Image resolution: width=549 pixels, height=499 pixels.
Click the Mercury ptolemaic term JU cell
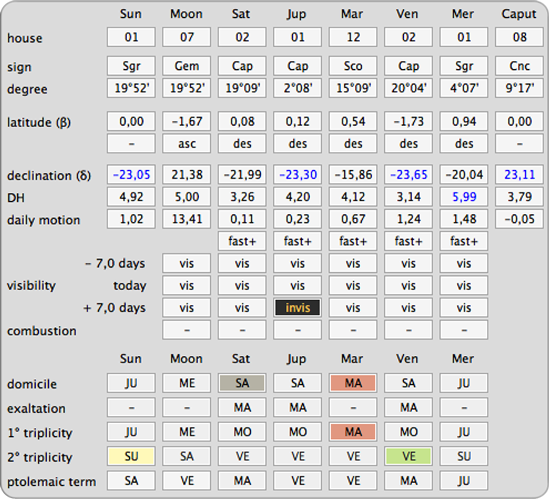(464, 481)
